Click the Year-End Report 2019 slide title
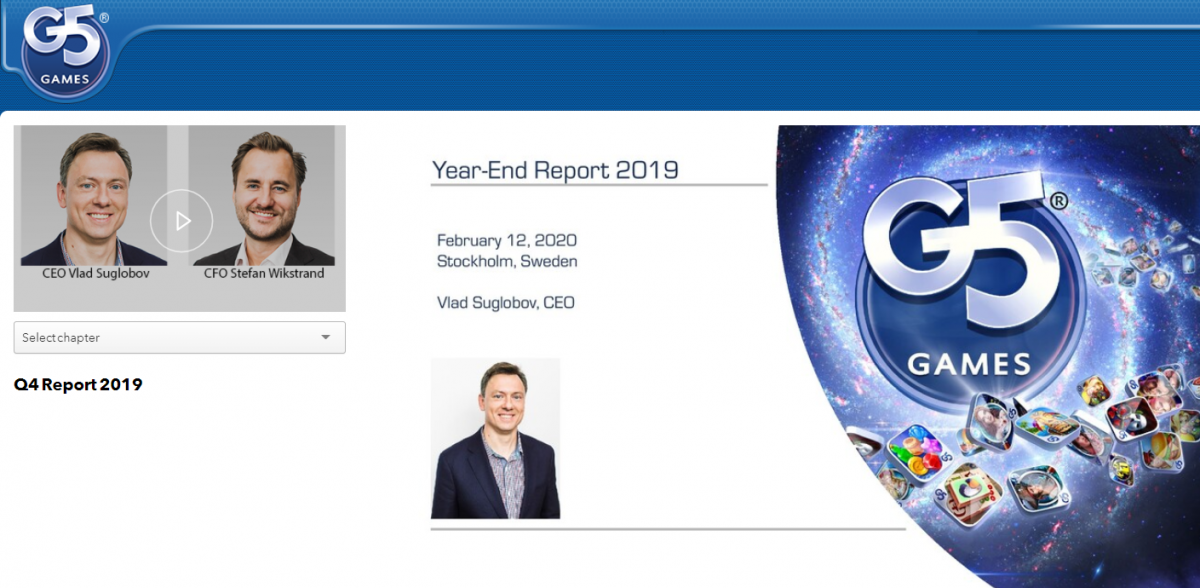1200x588 pixels. tap(555, 170)
